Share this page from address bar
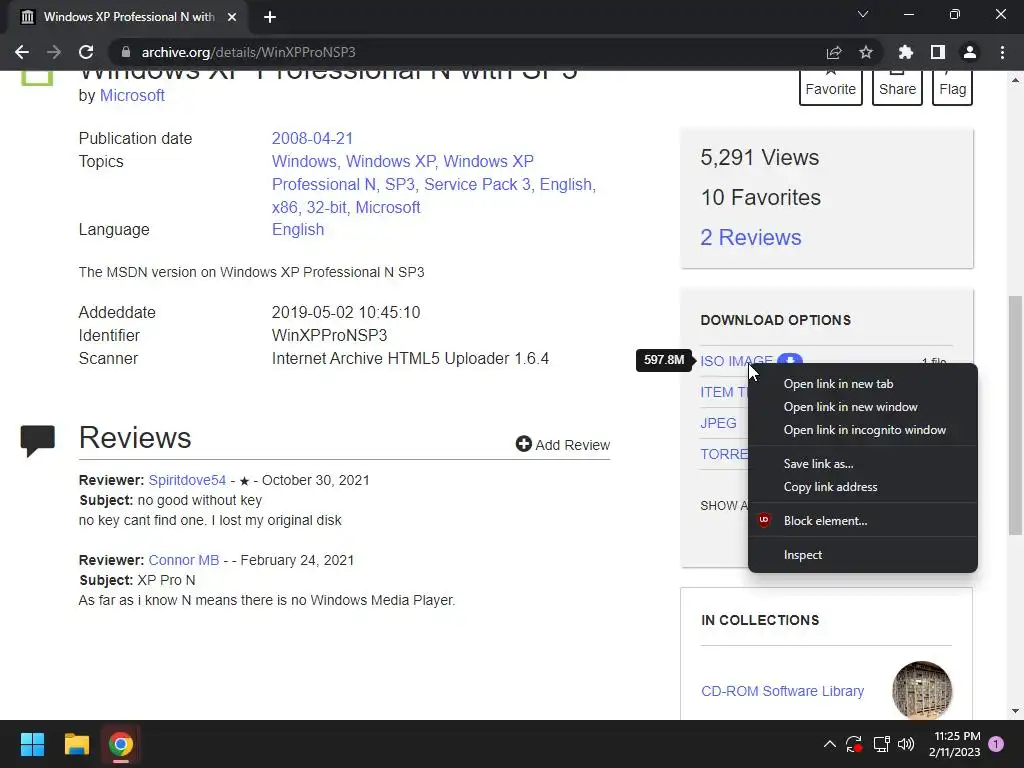The width and height of the screenshot is (1024, 768). pos(834,52)
